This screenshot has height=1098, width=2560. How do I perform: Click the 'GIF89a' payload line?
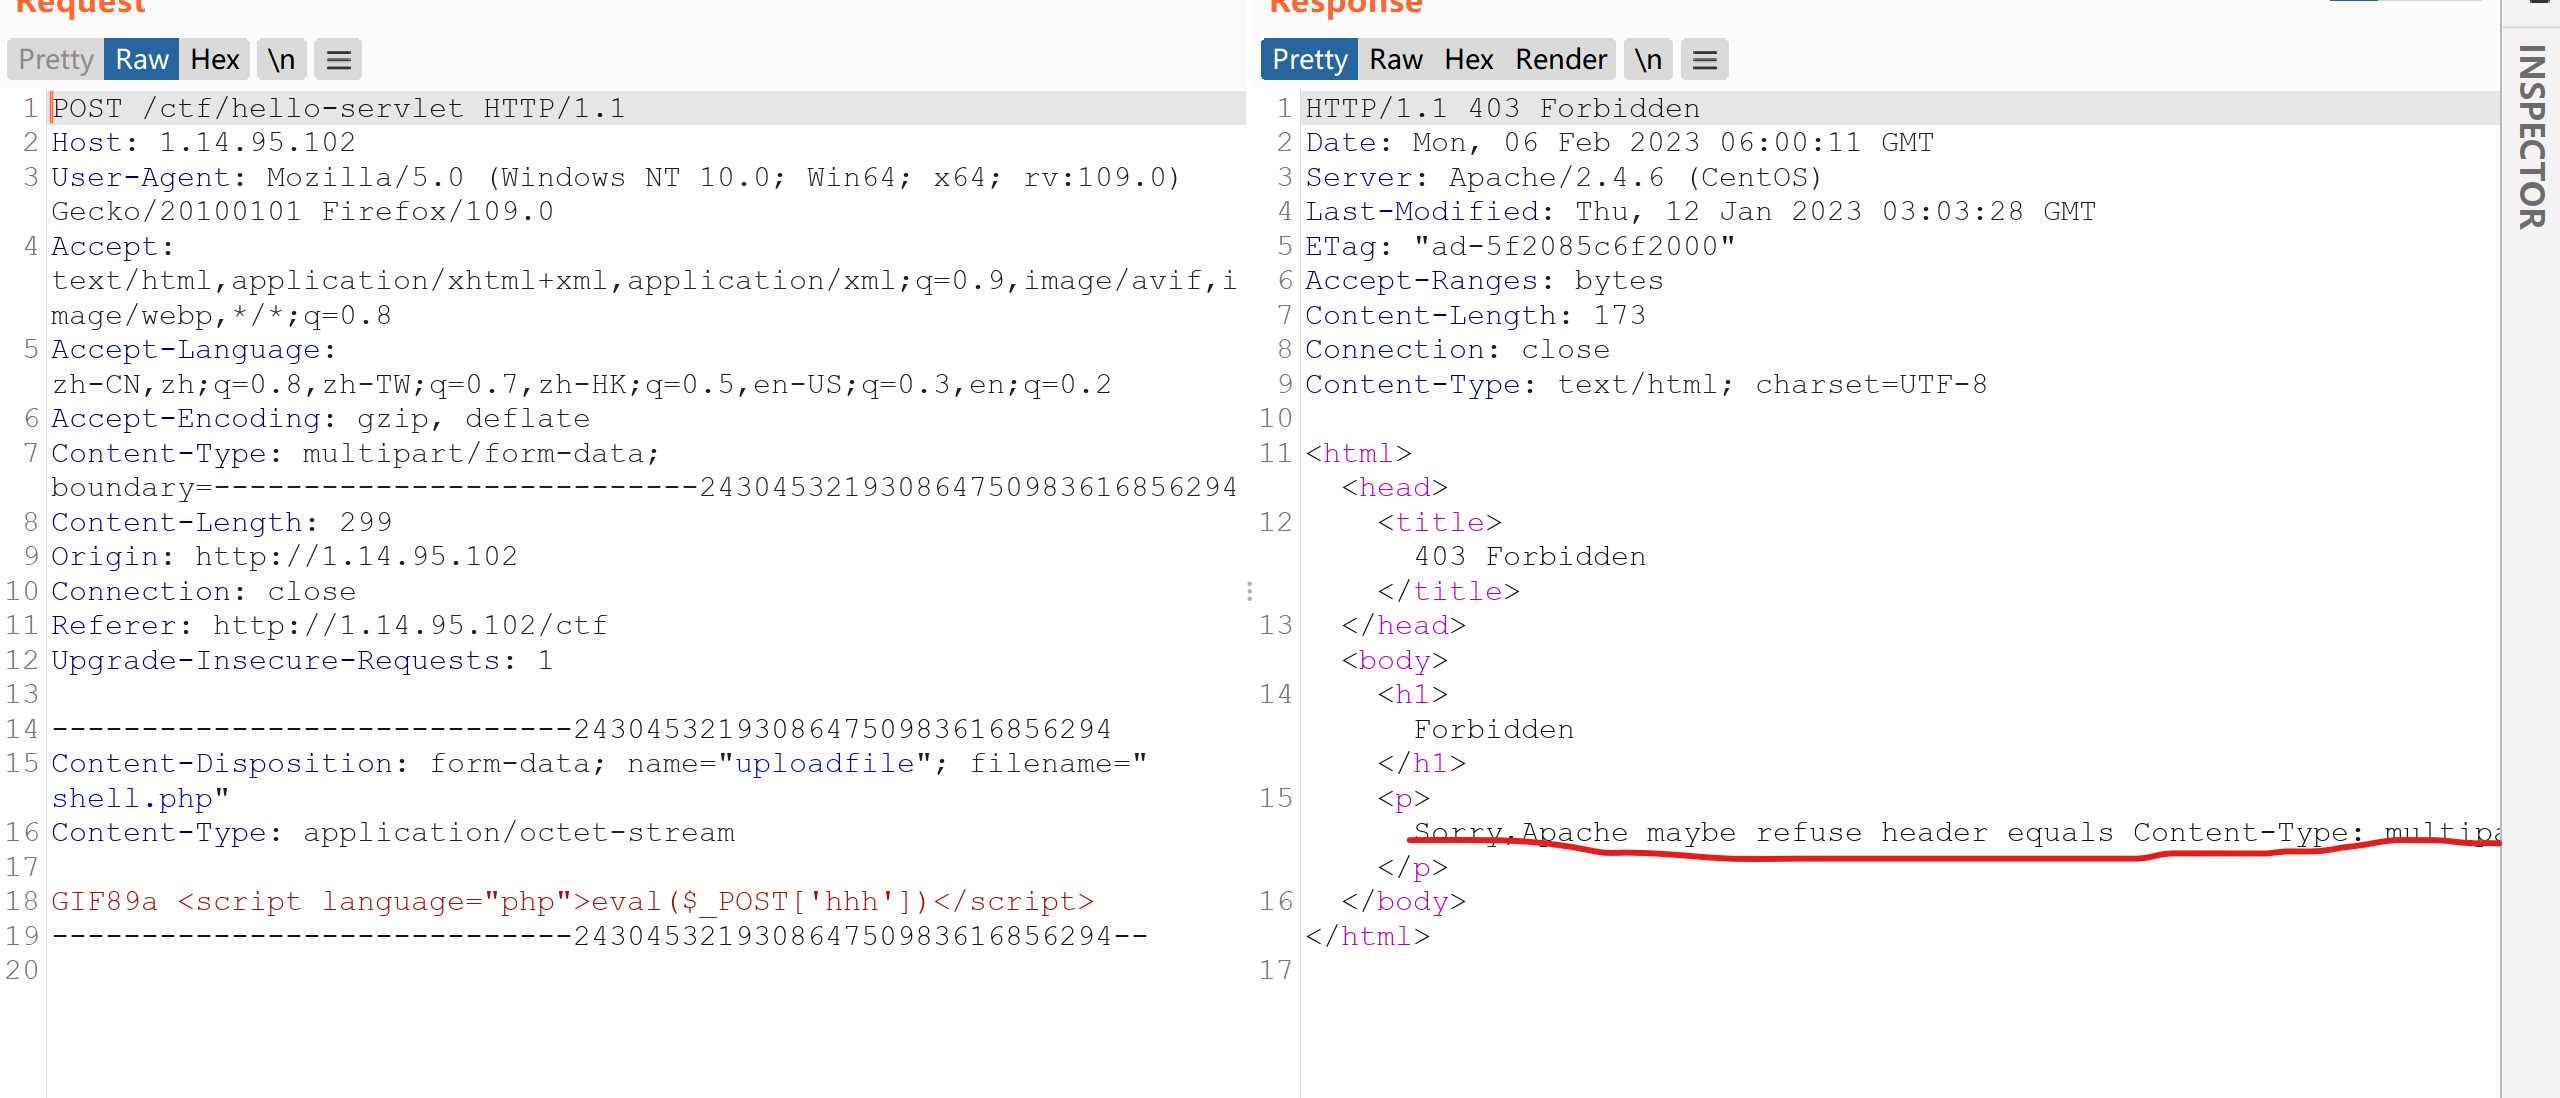pos(573,901)
